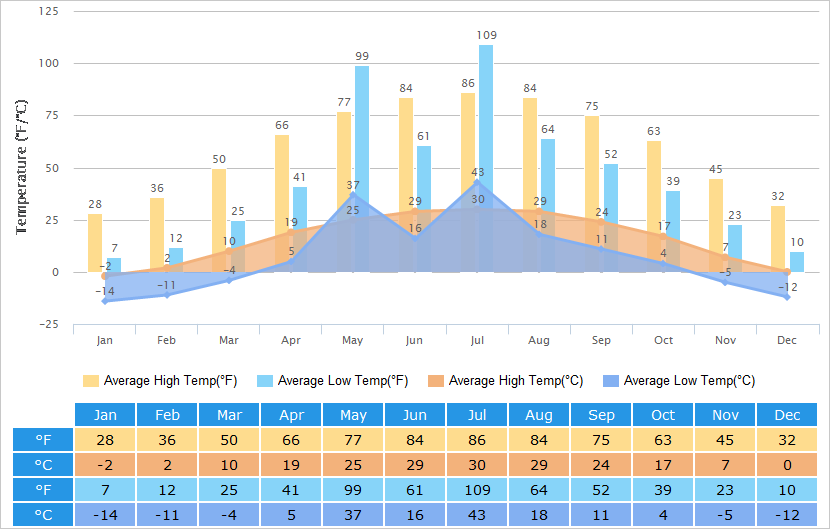Click the -25 y-axis tick label

49,324
